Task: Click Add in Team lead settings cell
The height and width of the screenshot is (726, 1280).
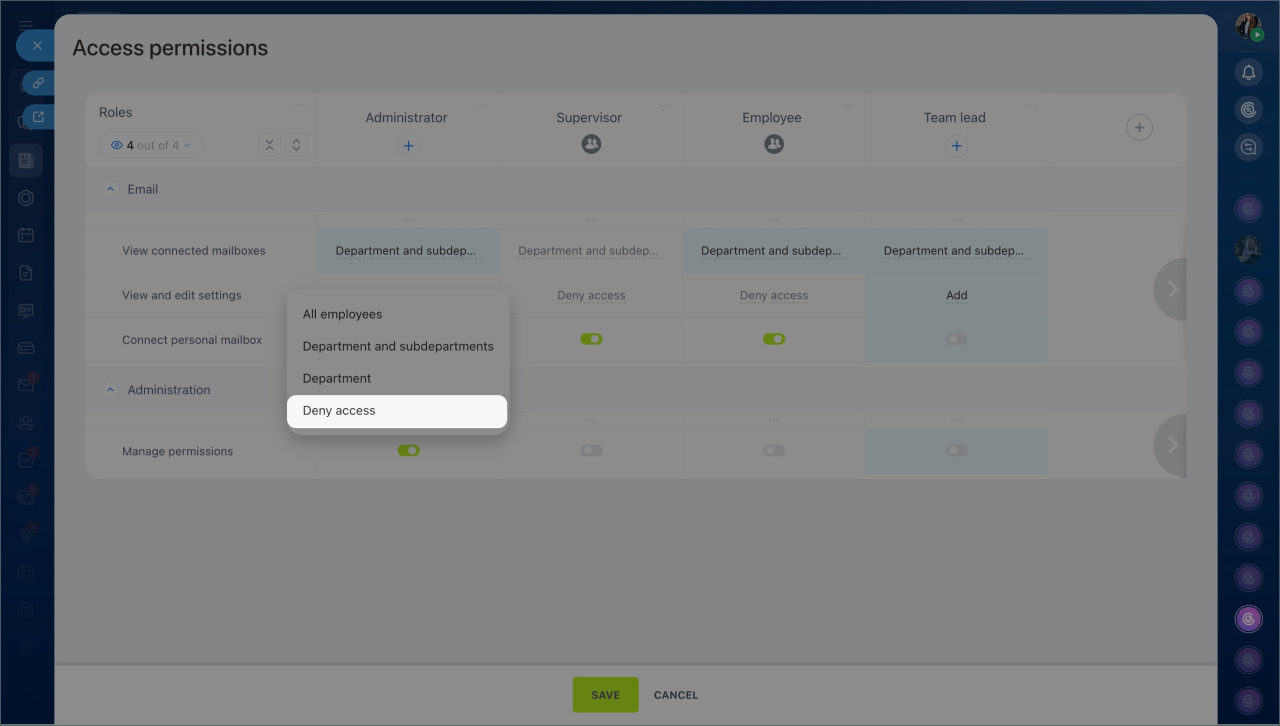Action: [x=956, y=295]
